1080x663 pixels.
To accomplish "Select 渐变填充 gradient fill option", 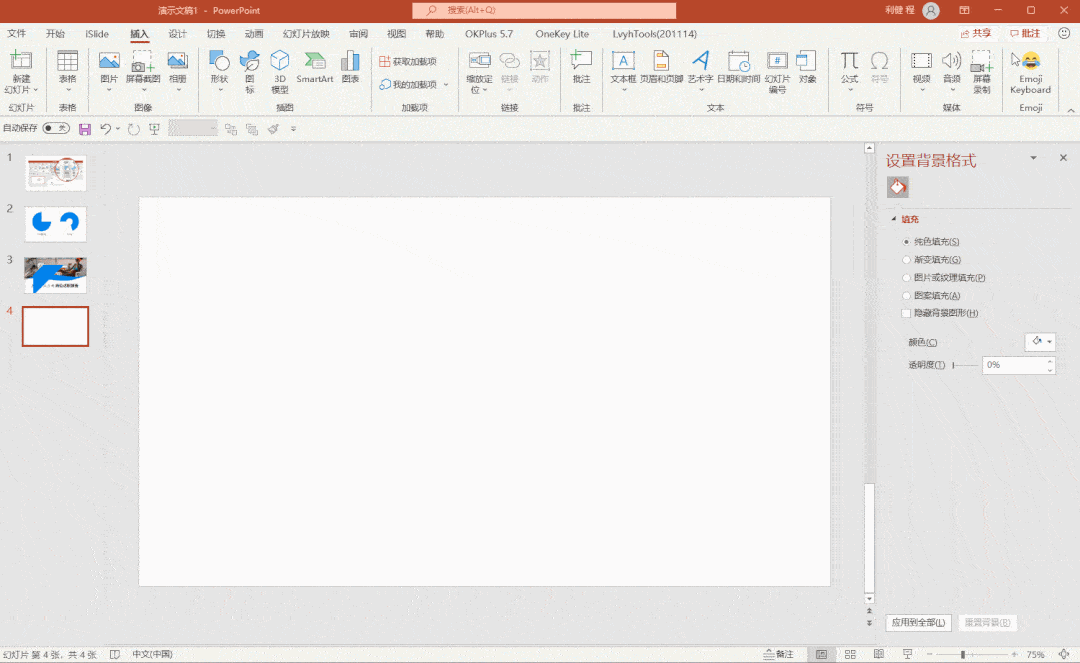I will pos(931,260).
